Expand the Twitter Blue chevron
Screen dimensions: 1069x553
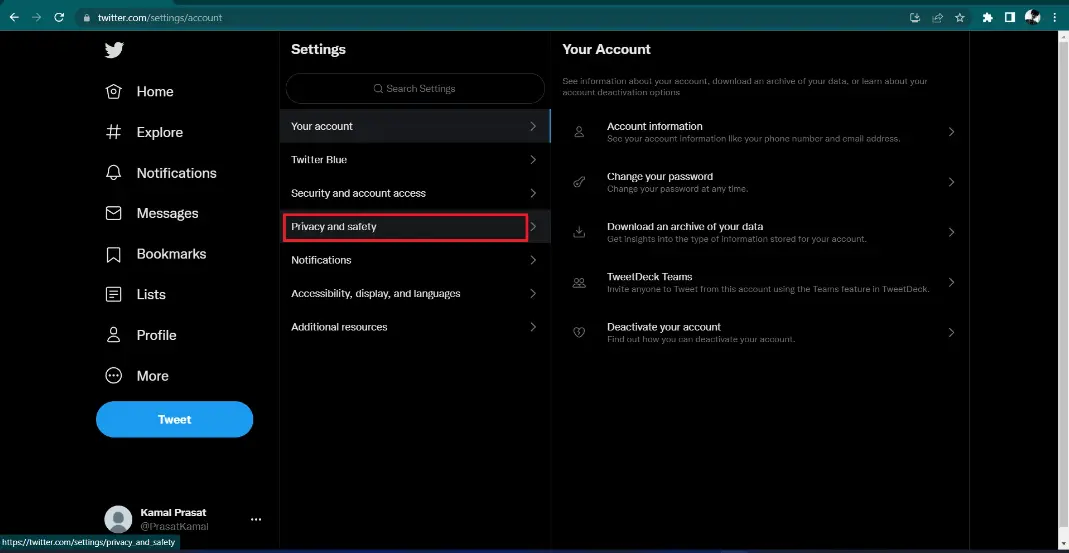click(x=533, y=160)
